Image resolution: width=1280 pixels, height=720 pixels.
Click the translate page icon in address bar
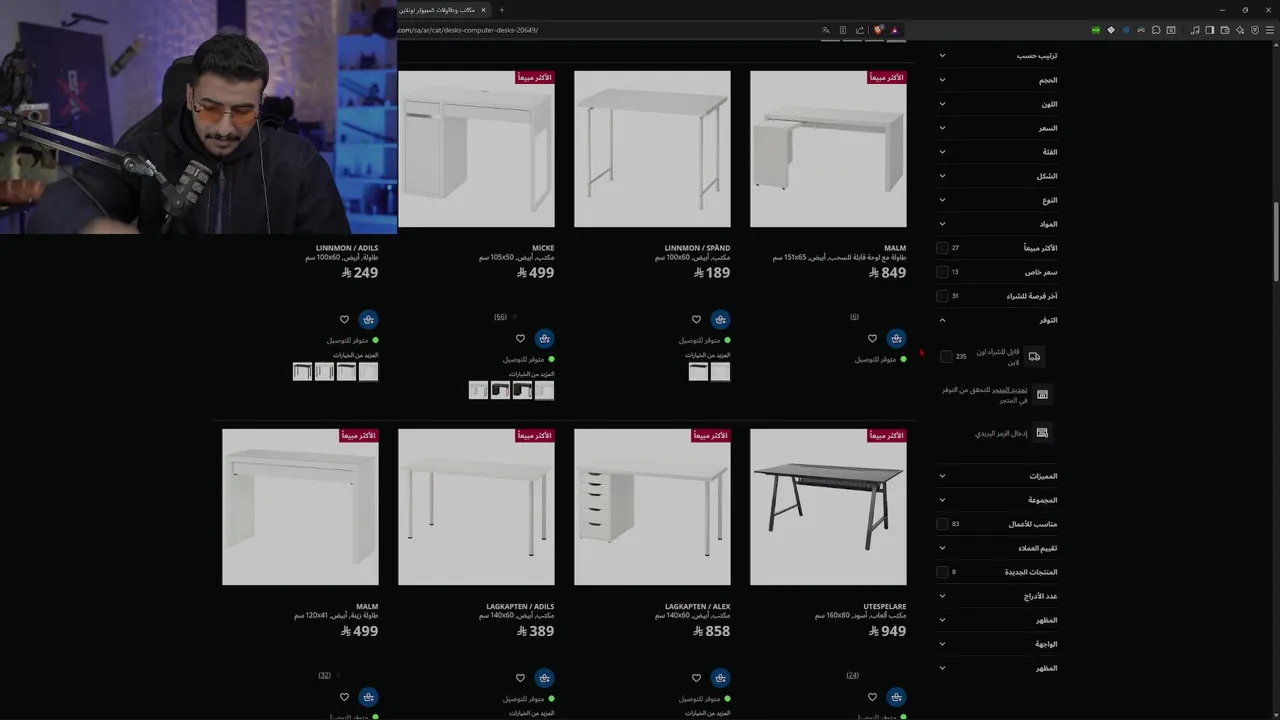point(826,30)
